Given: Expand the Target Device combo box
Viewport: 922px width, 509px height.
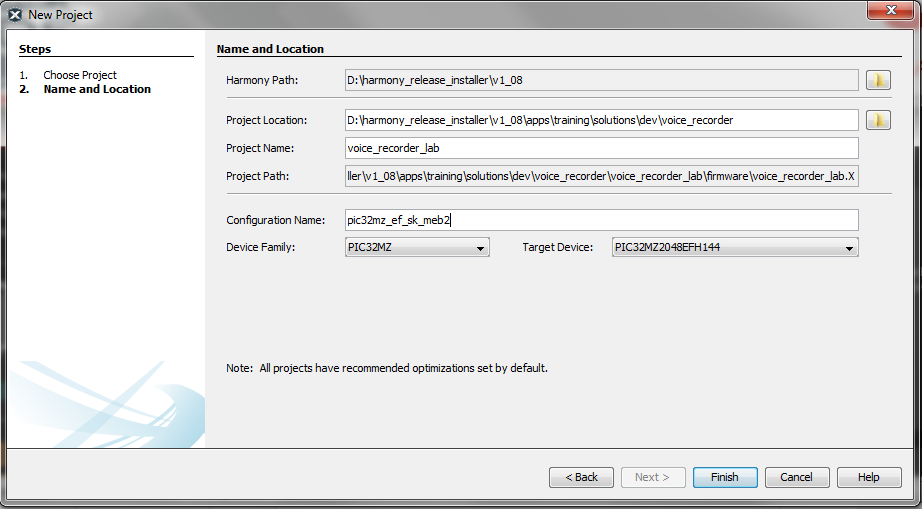Looking at the screenshot, I should point(735,247).
